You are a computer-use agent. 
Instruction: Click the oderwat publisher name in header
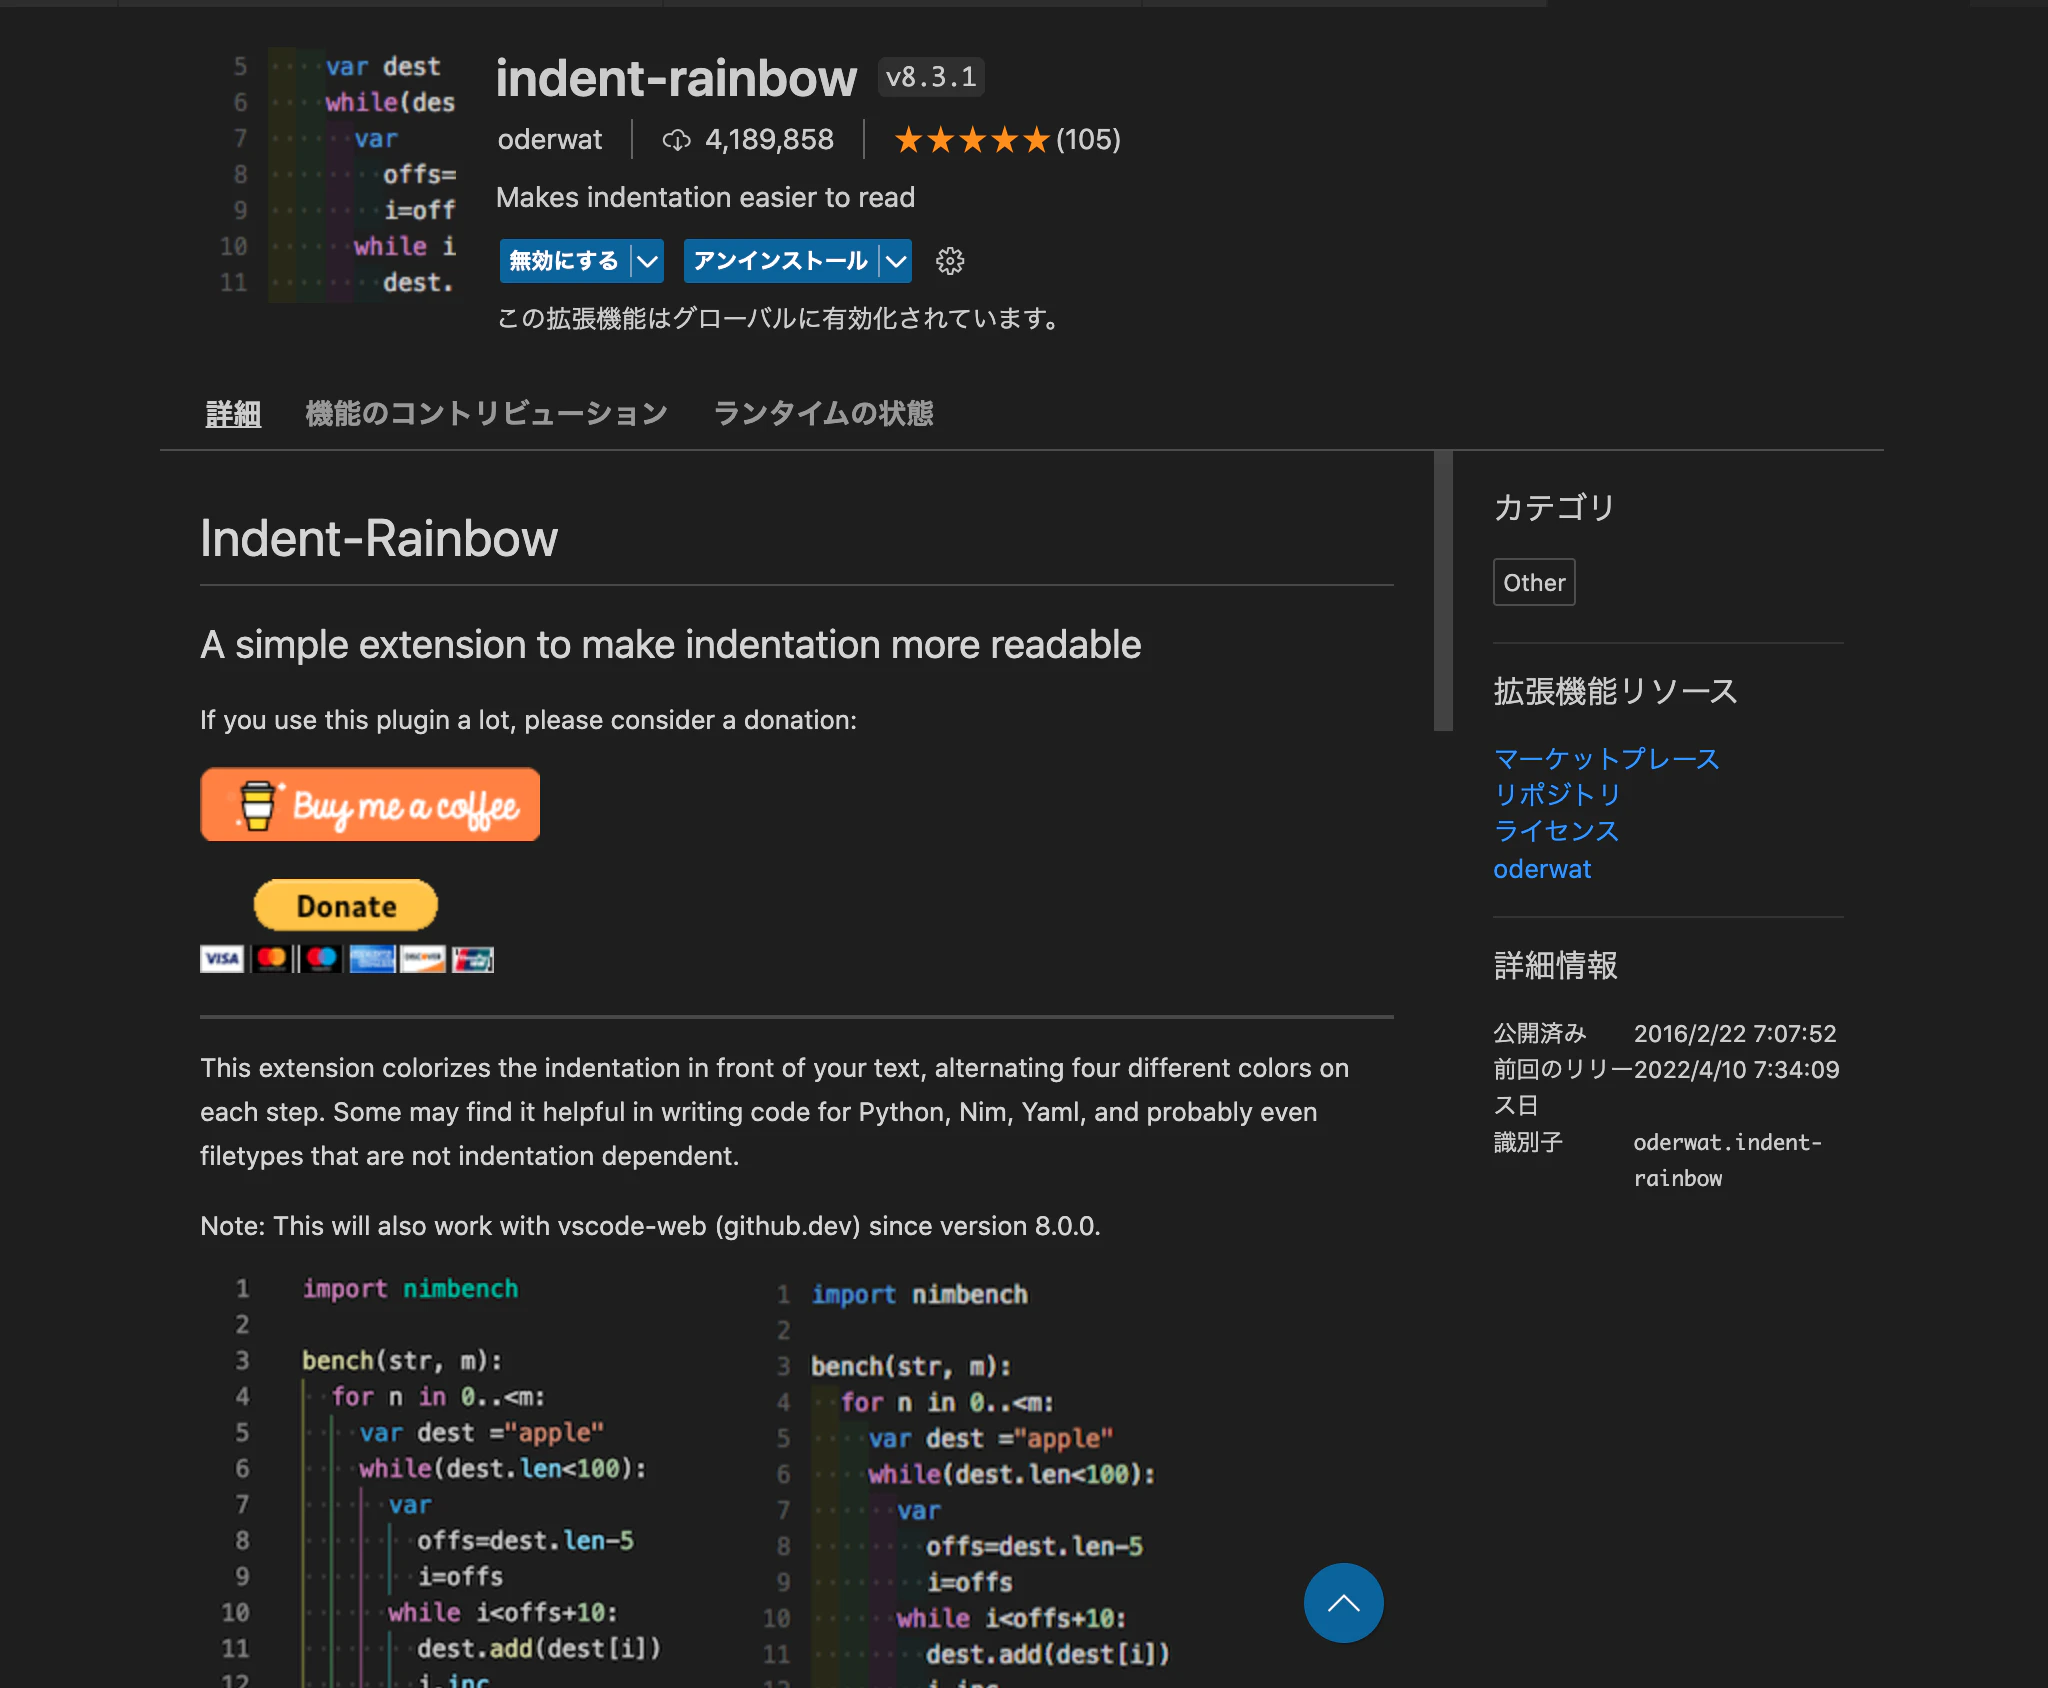pos(550,139)
